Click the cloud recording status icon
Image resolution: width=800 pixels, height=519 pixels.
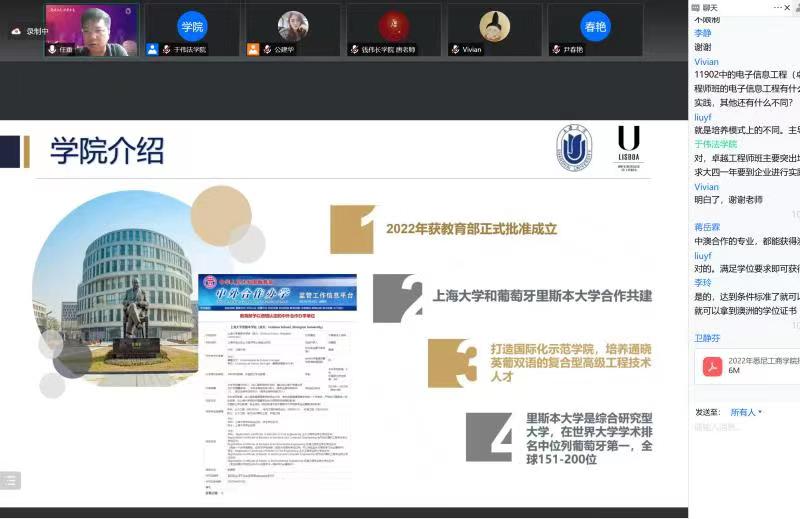tap(16, 31)
